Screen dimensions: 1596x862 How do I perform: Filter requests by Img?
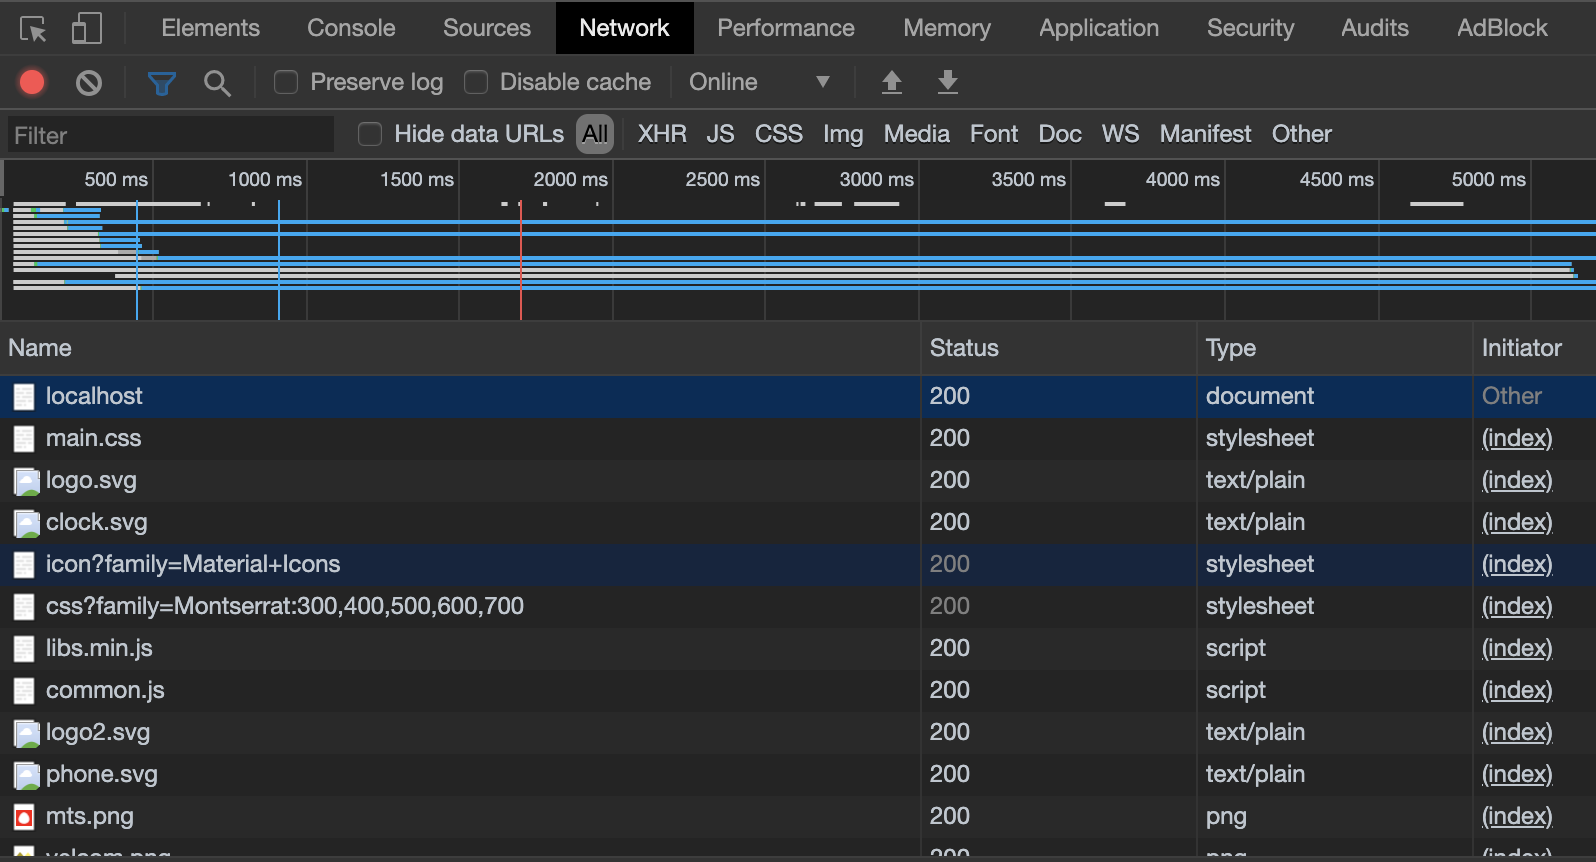point(843,134)
